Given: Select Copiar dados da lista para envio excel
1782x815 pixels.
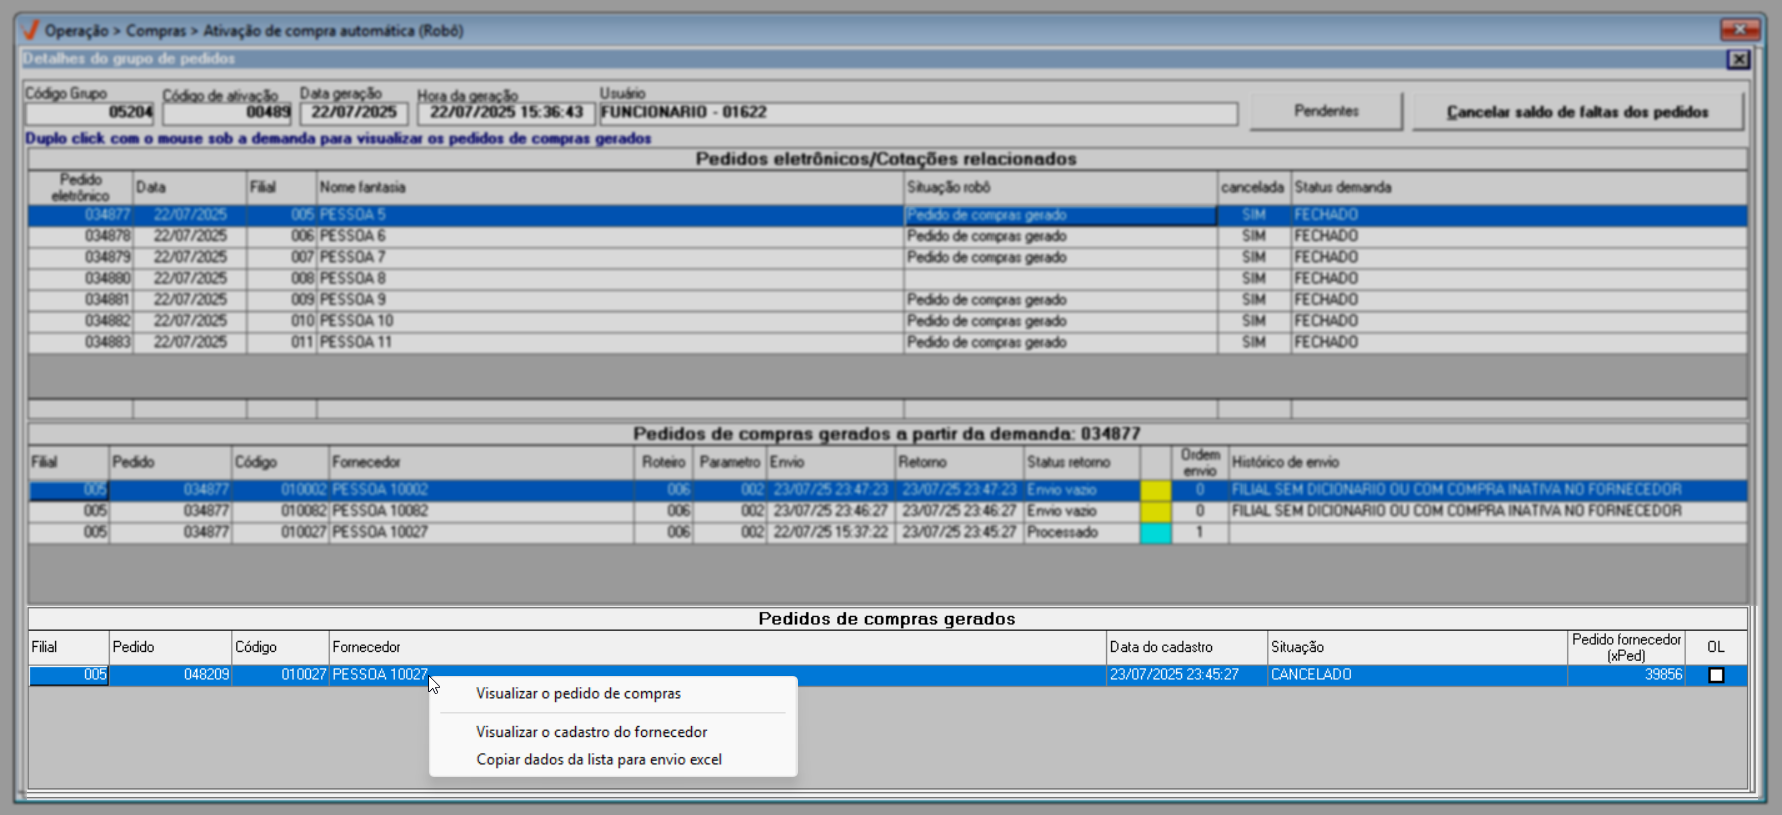Looking at the screenshot, I should pos(598,759).
